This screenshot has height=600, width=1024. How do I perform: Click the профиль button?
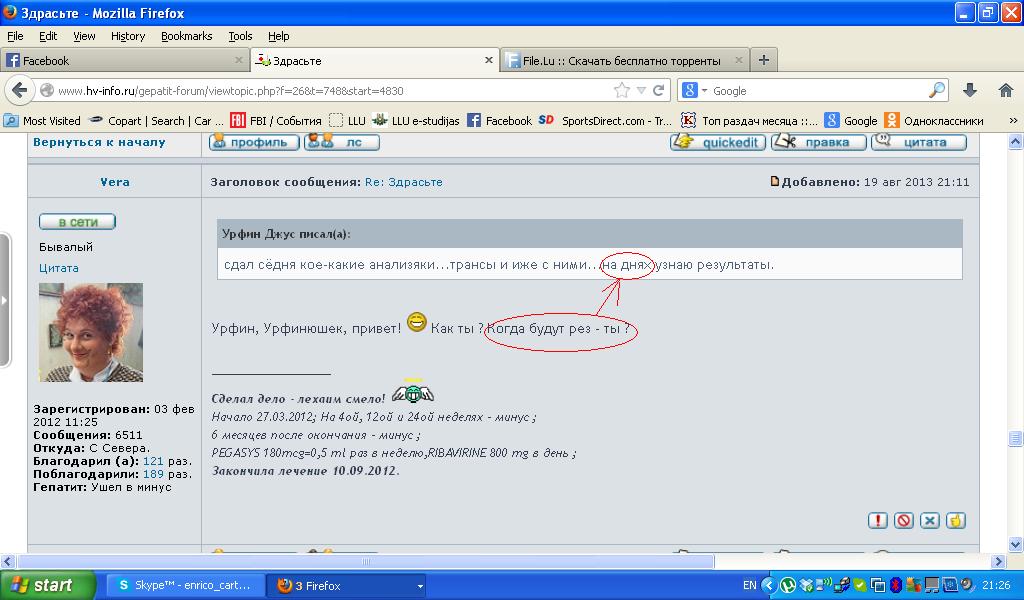pos(254,142)
